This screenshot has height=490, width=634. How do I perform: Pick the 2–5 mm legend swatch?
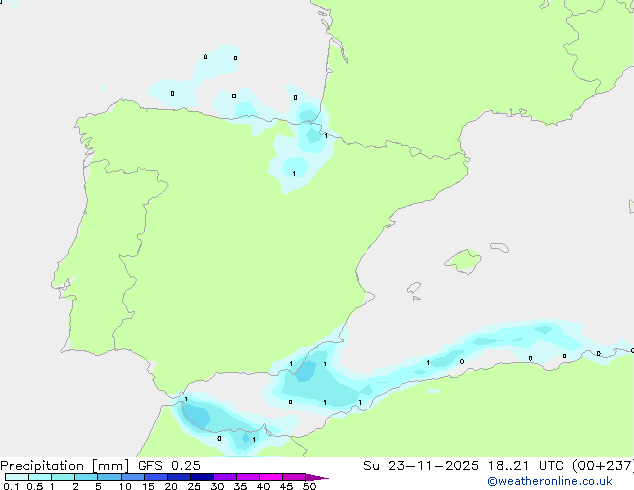(86, 477)
